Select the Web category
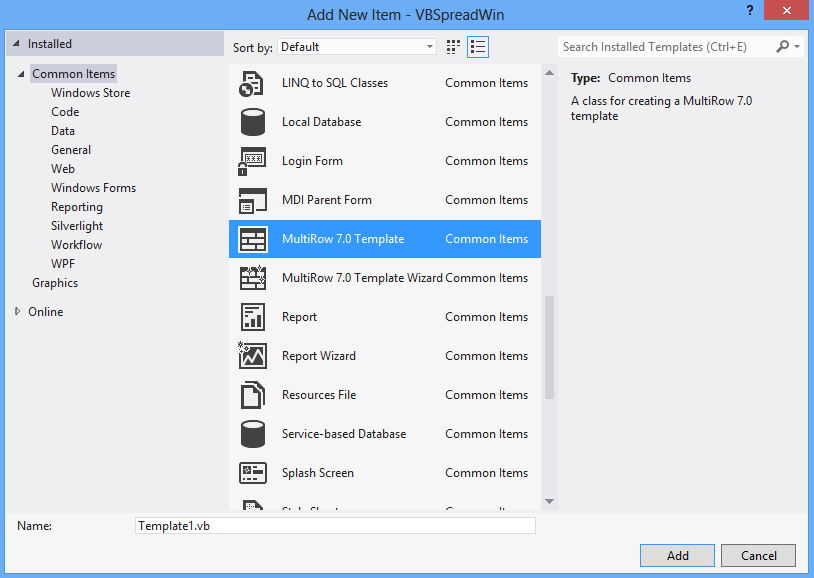 coord(63,169)
